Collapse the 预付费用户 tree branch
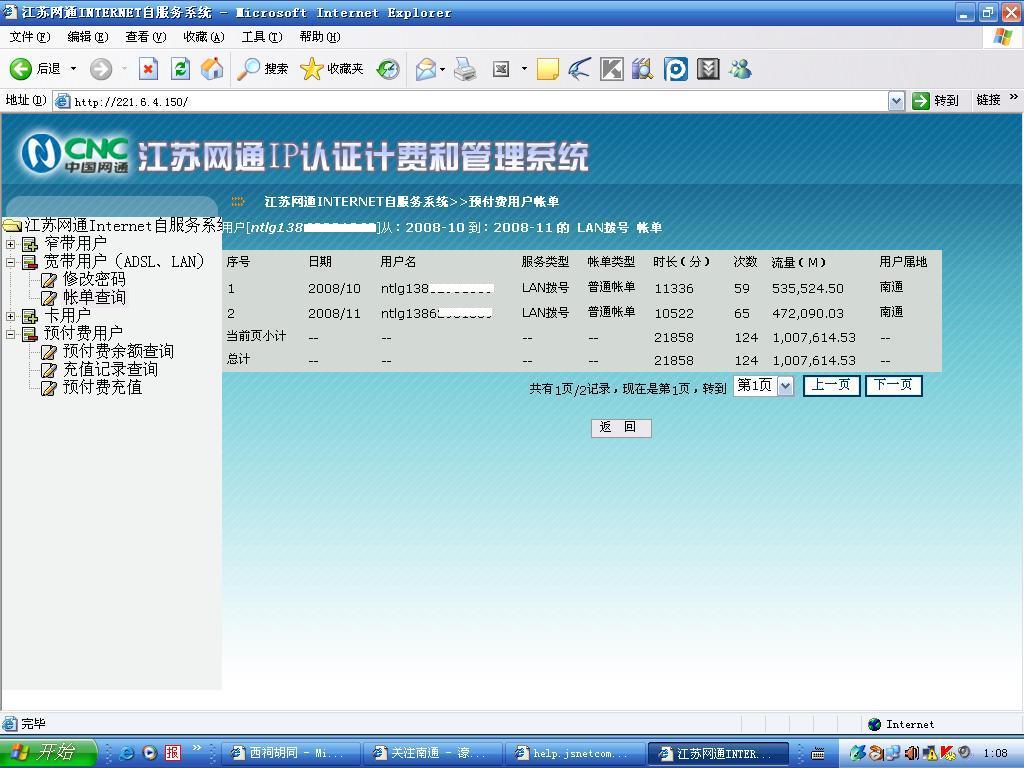 point(10,333)
